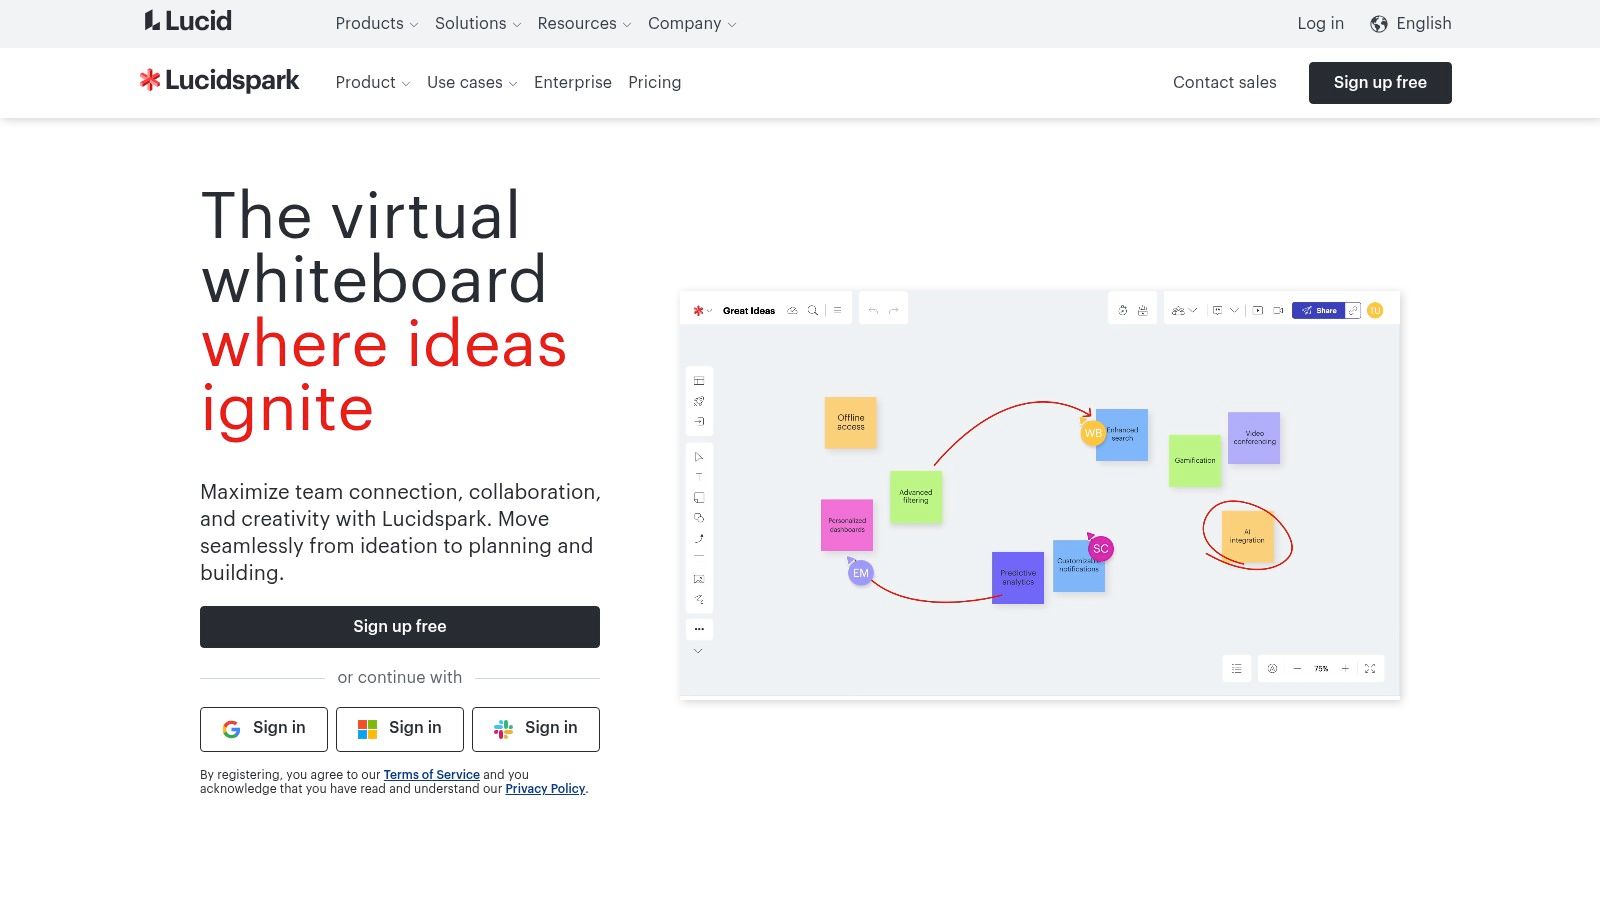This screenshot has height=900, width=1600.
Task: Click the user avatar in whiteboard preview
Action: point(1375,310)
